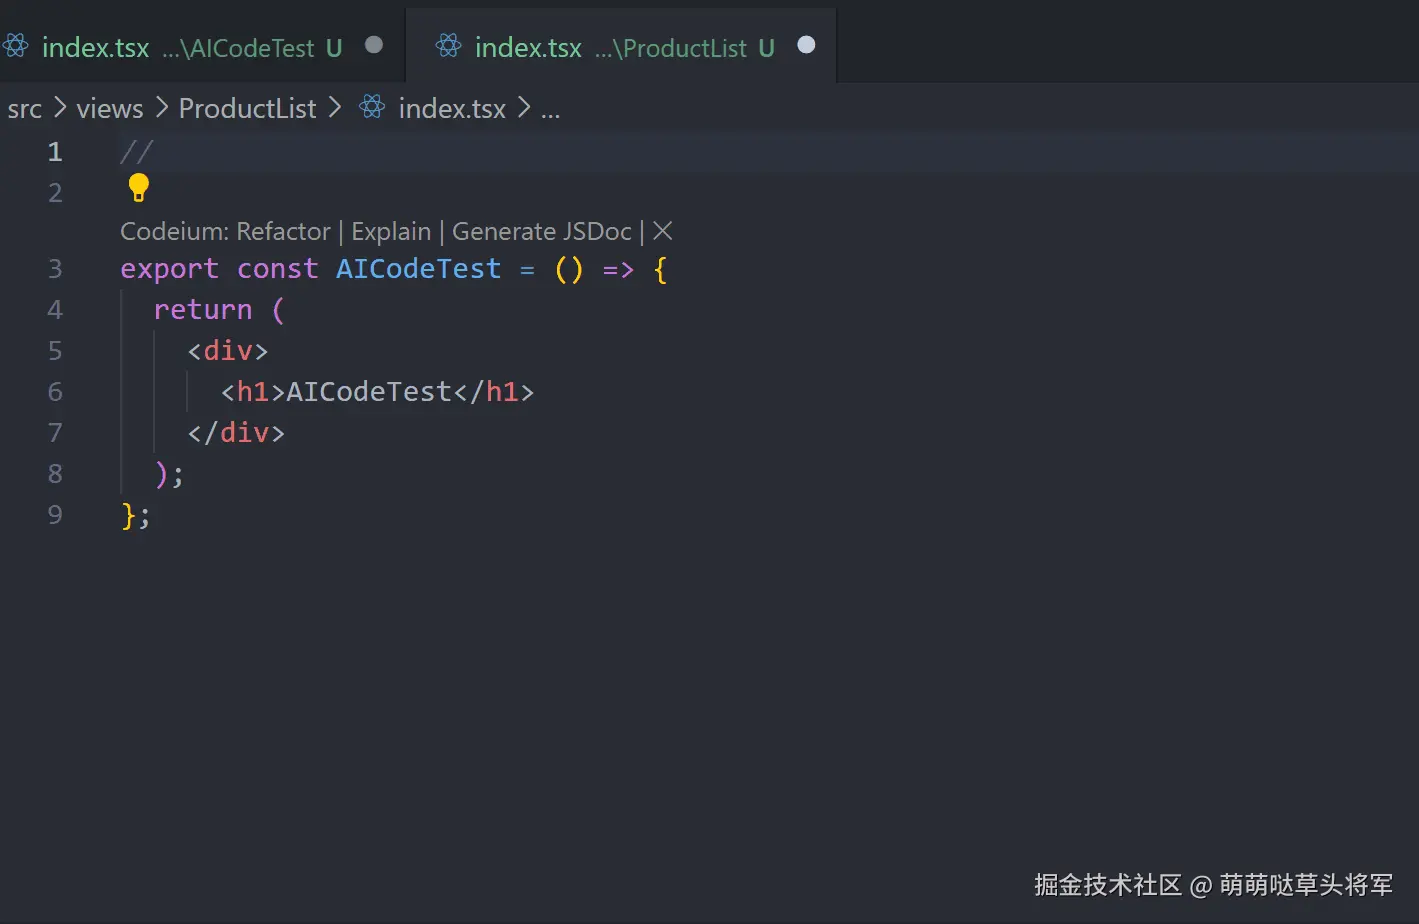This screenshot has width=1419, height=924.
Task: Click src in the breadcrumb path
Action: click(24, 108)
